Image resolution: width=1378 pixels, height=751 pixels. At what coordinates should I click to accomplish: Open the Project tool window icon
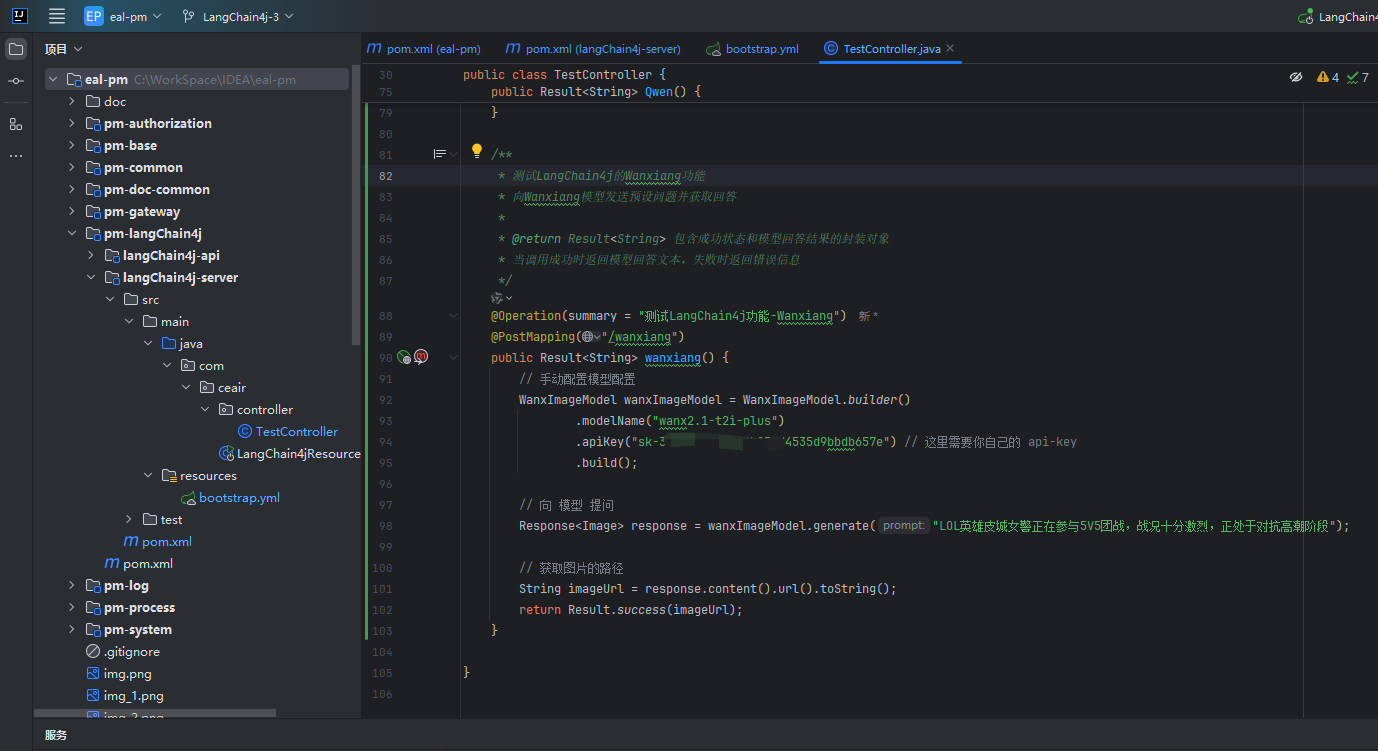click(x=16, y=48)
